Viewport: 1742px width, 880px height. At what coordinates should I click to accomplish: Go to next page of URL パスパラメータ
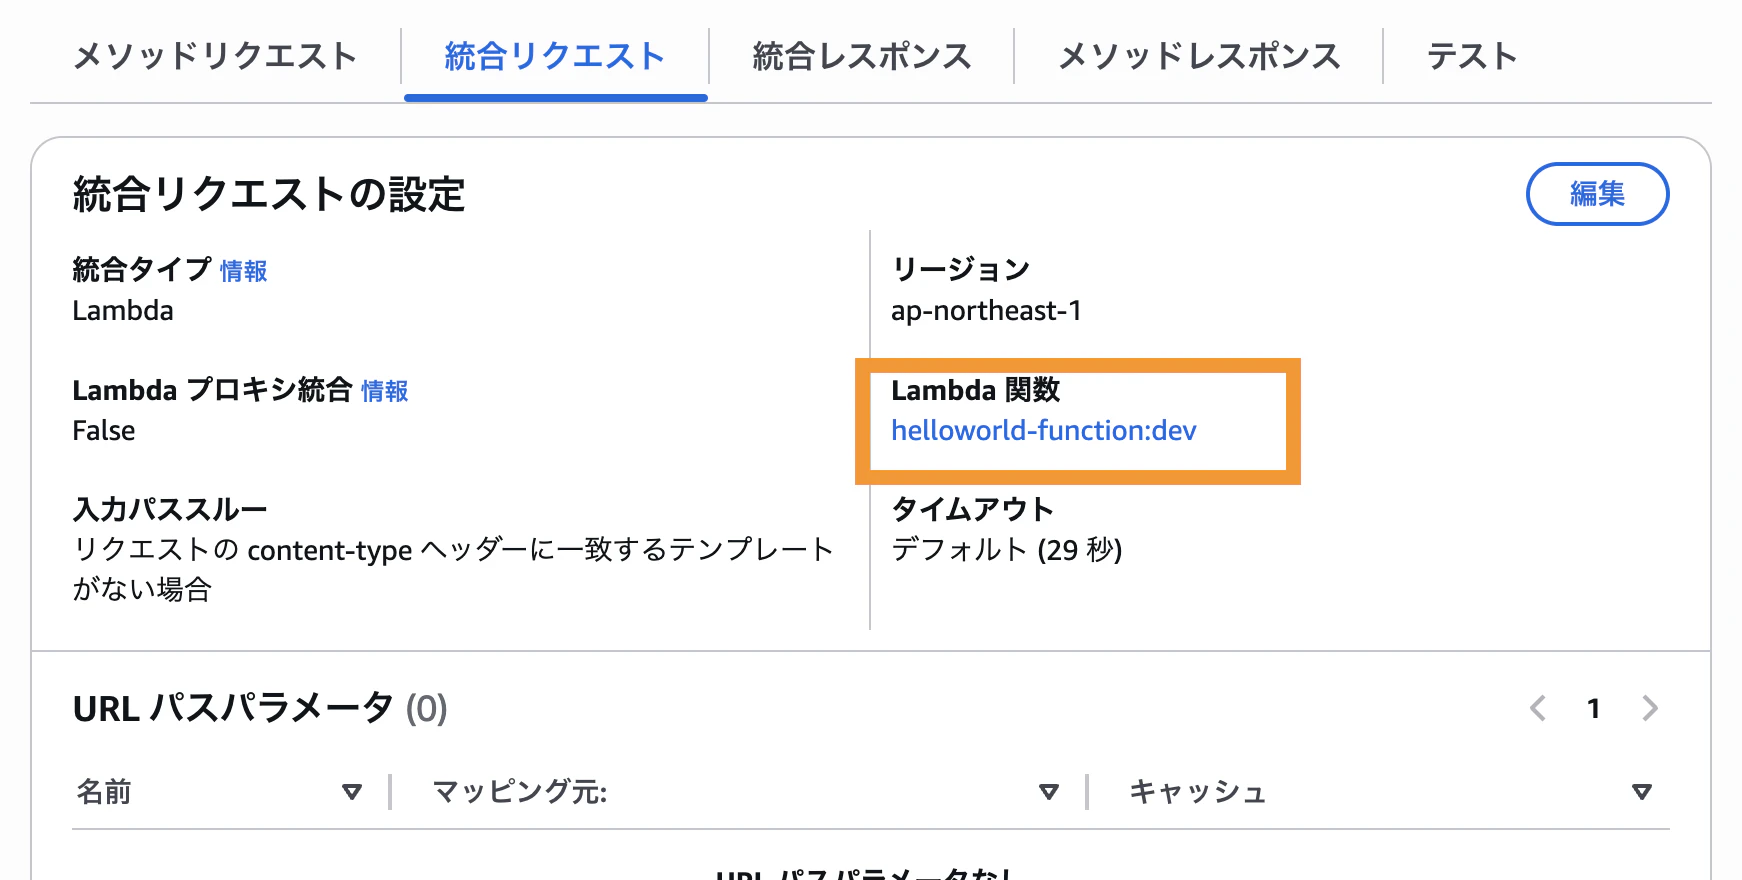[1650, 709]
